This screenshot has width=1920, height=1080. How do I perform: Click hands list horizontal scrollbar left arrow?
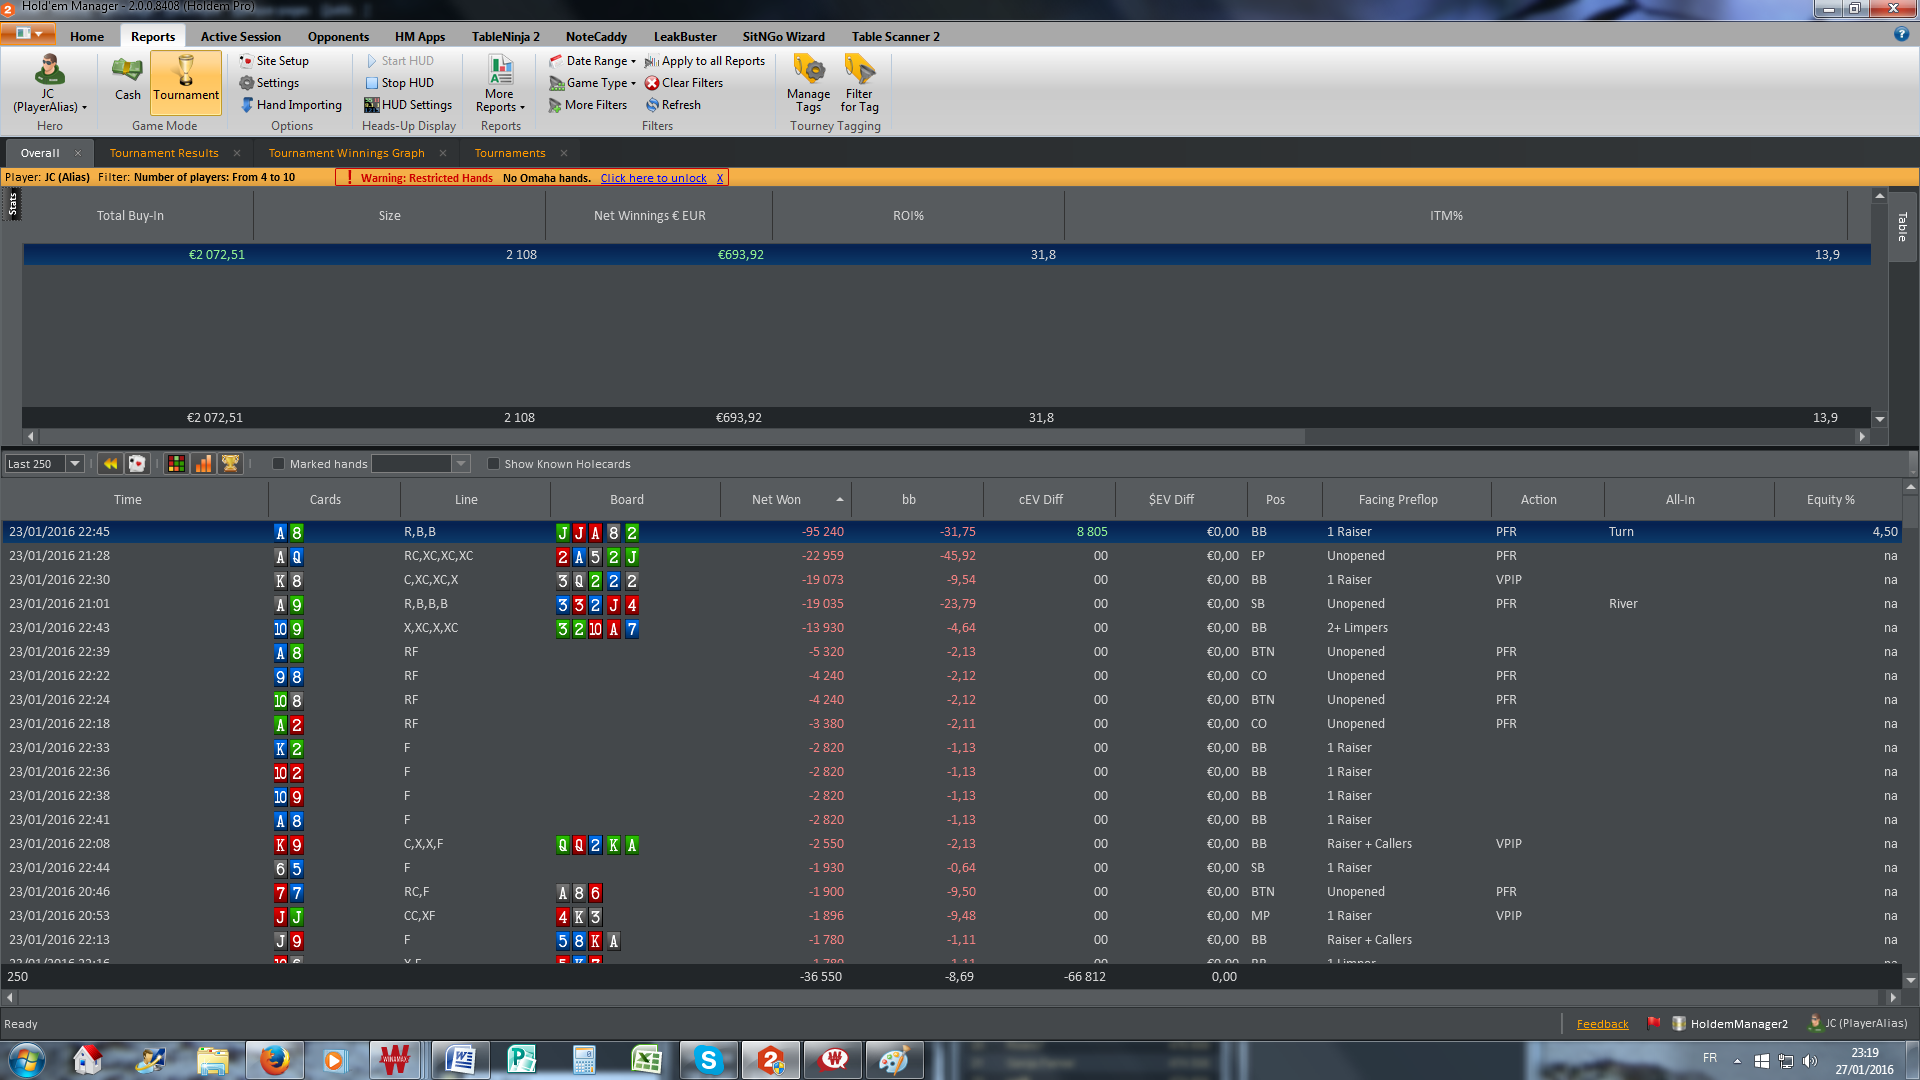click(9, 997)
